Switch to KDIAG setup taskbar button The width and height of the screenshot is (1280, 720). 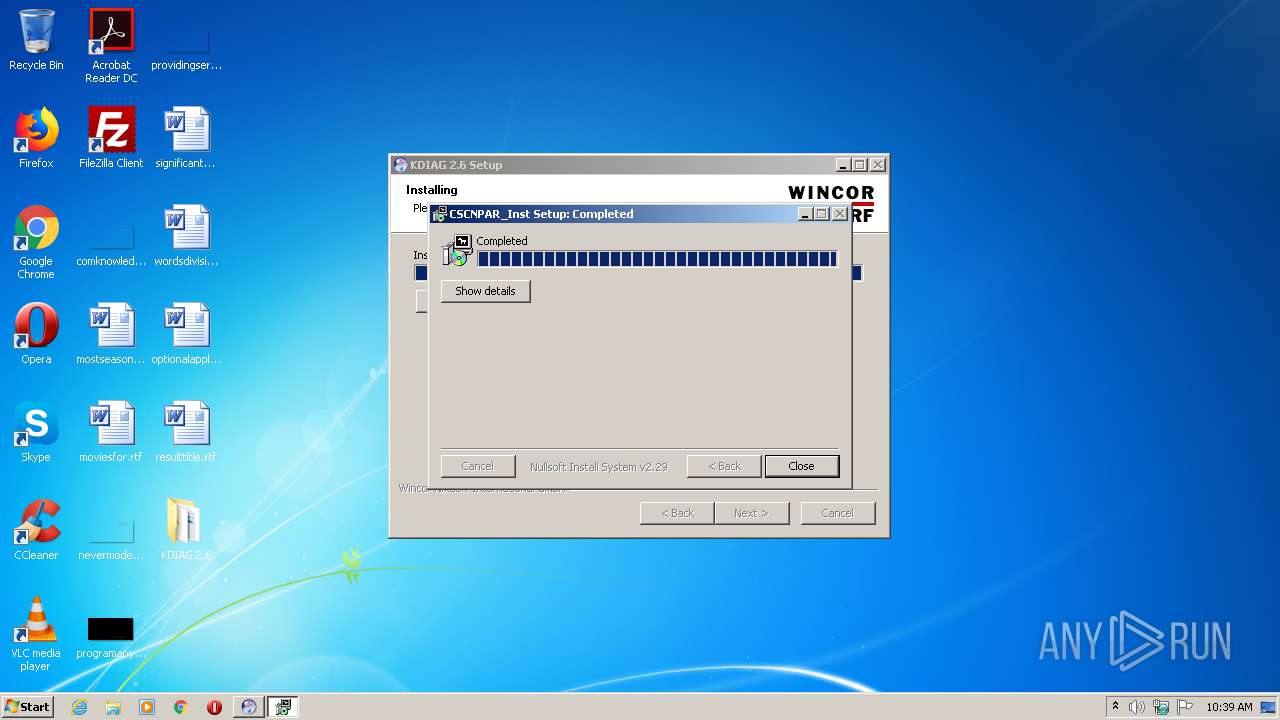(249, 707)
